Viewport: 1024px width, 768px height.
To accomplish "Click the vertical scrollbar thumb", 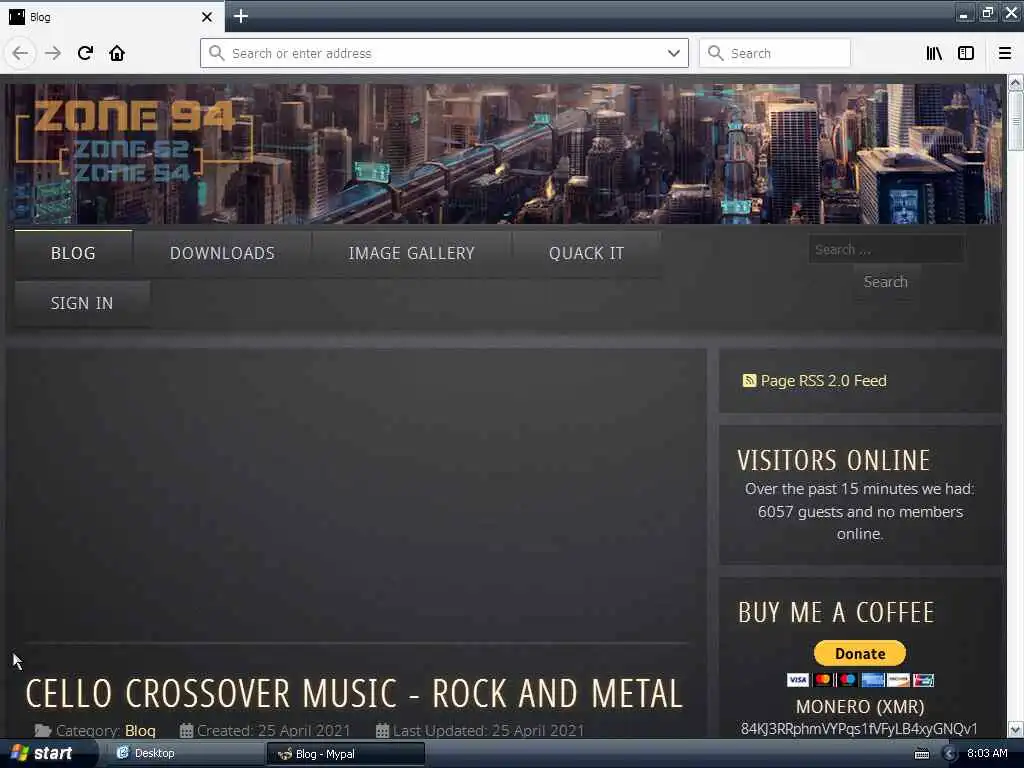I will pos(1016,121).
